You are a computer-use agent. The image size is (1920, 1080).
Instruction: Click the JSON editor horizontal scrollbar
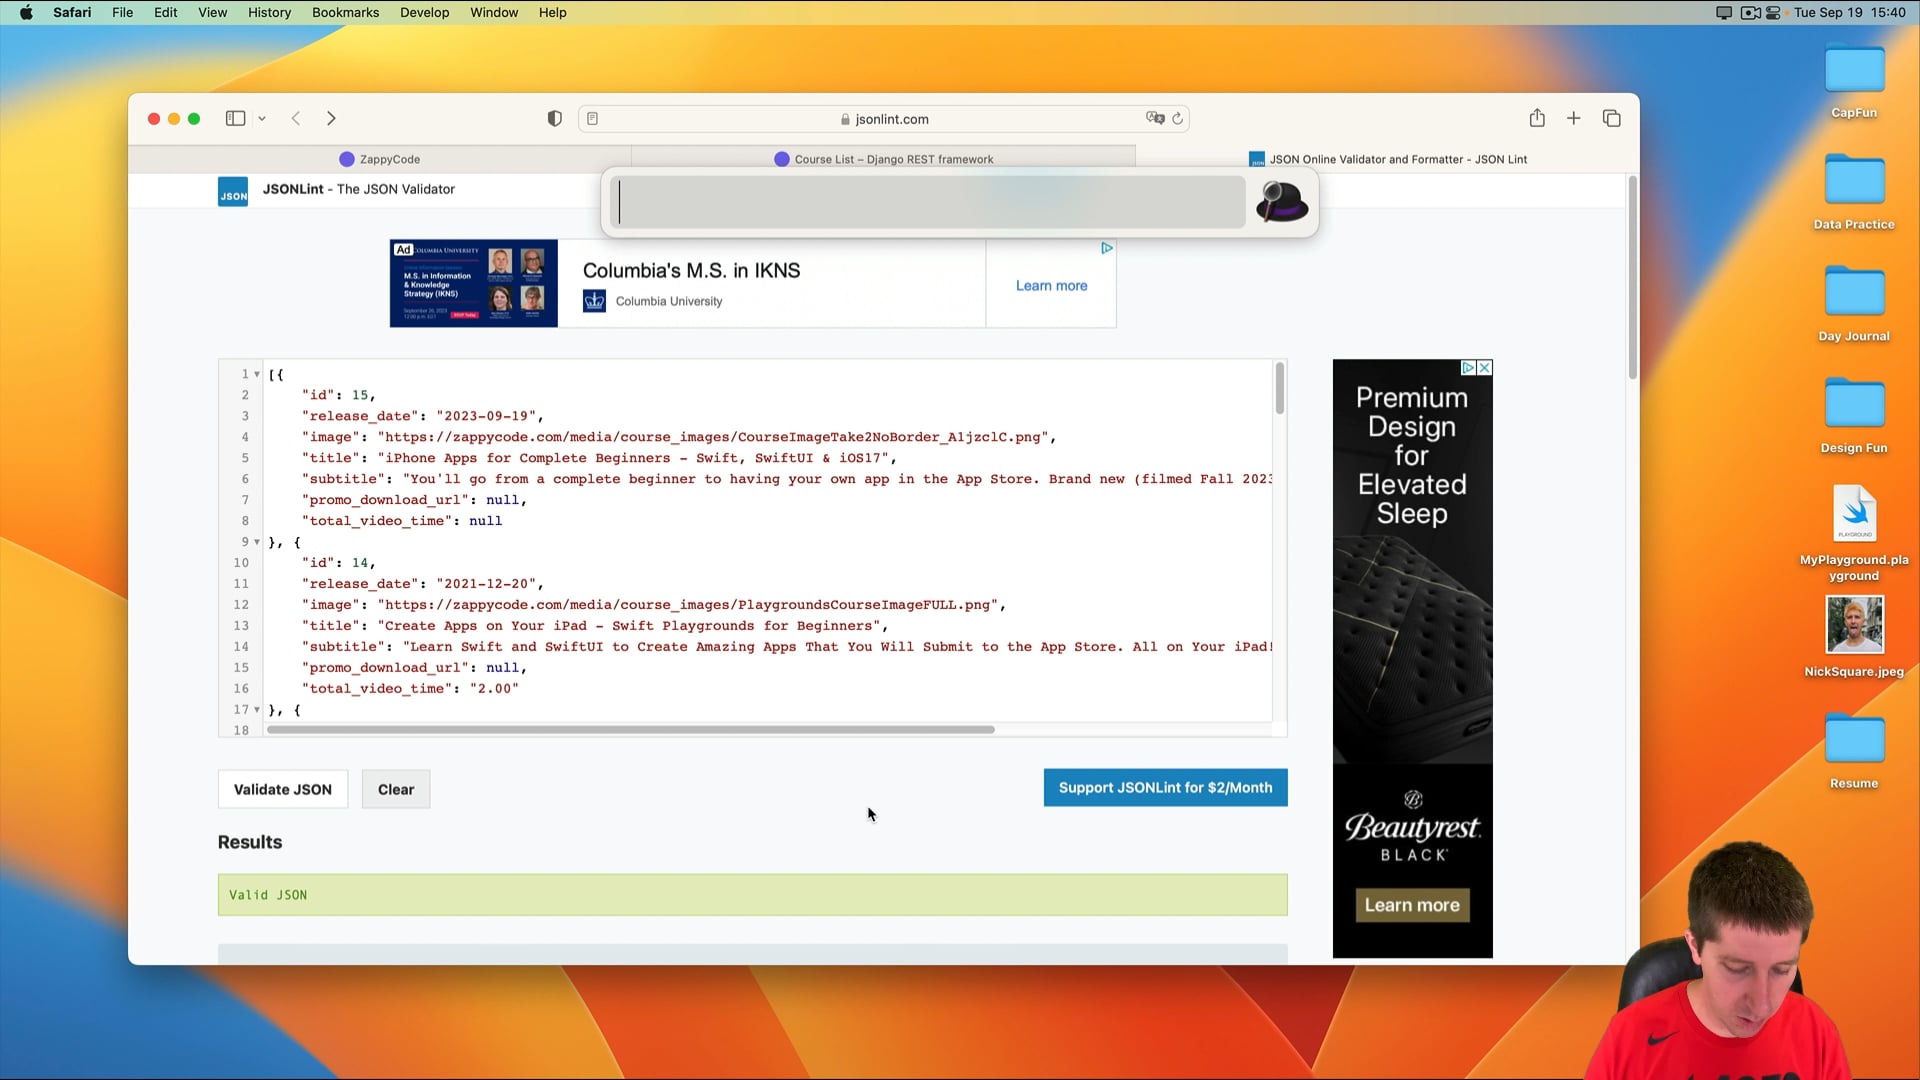[x=631, y=730]
